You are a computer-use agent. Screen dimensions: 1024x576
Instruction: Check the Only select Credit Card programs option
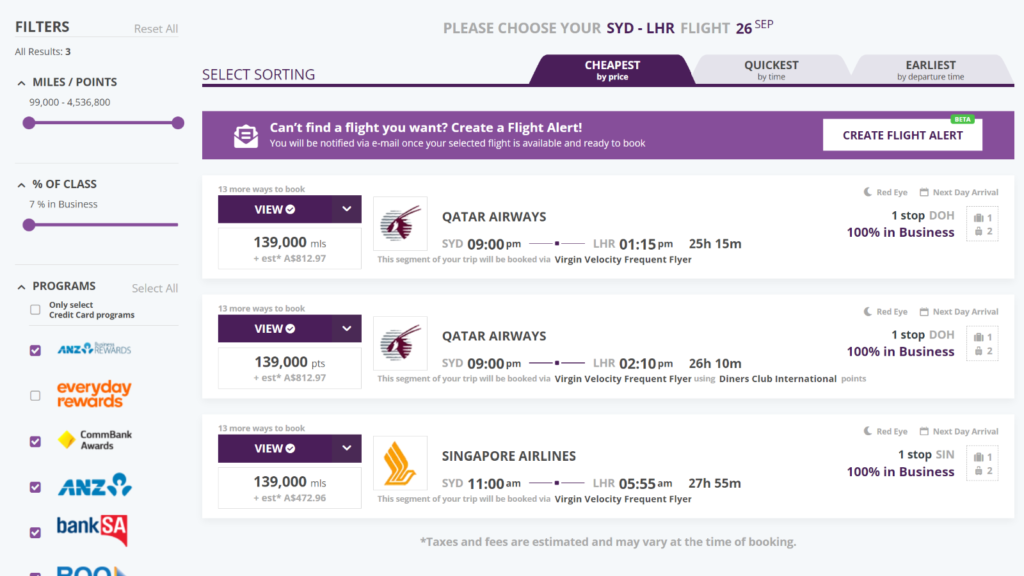click(x=33, y=309)
